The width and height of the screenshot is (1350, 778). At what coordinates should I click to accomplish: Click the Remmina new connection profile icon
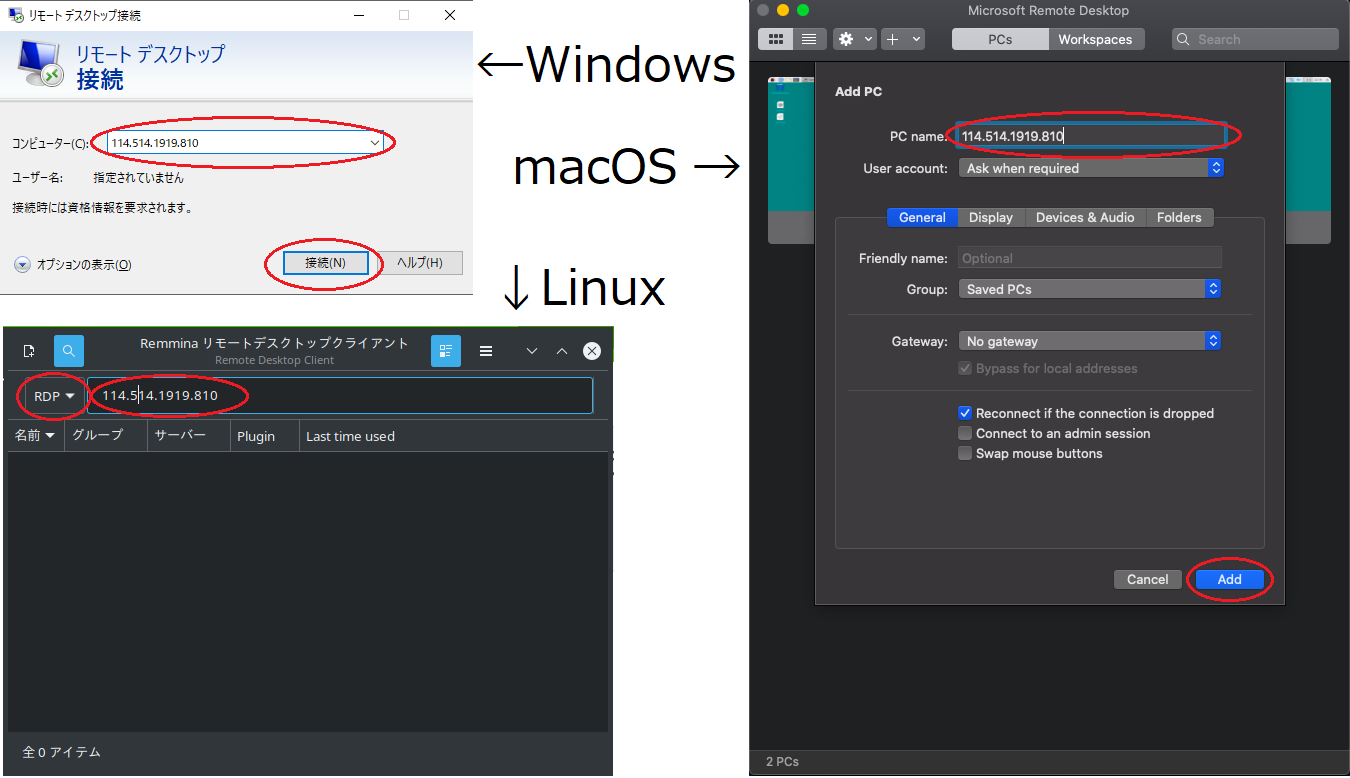pos(29,351)
